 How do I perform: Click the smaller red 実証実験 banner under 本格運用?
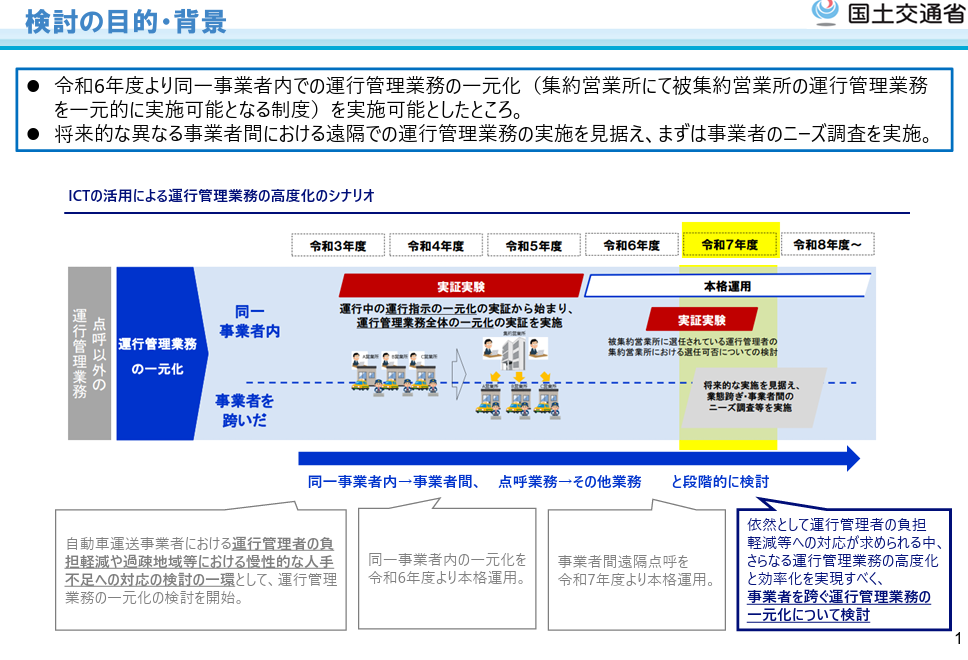point(701,320)
